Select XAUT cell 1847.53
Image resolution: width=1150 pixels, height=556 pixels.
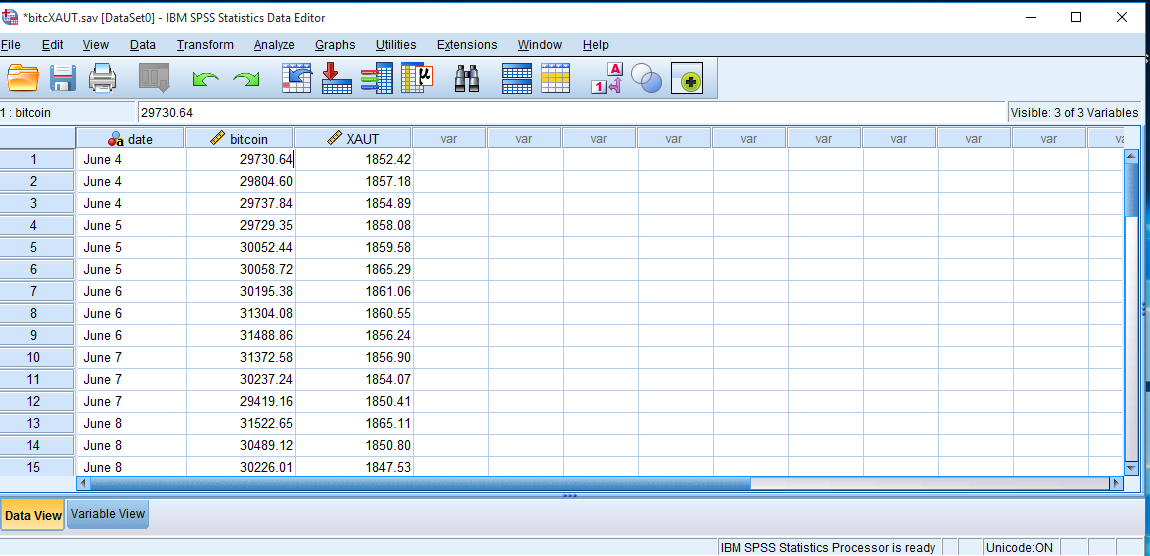point(354,467)
